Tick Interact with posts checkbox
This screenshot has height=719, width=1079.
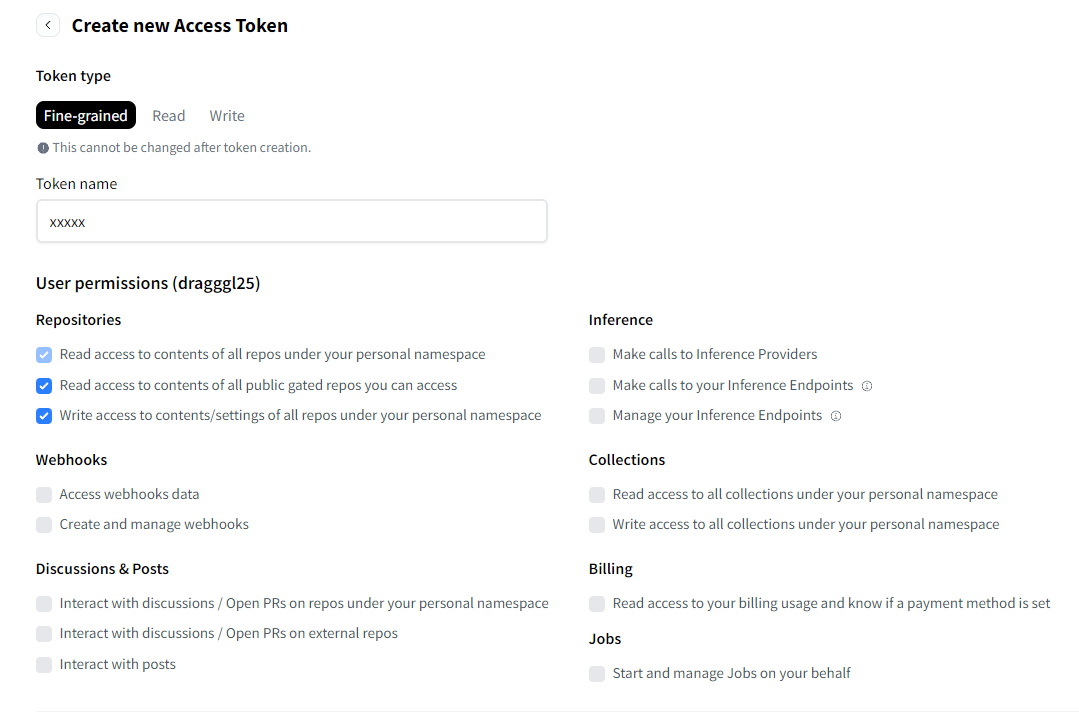tap(44, 665)
